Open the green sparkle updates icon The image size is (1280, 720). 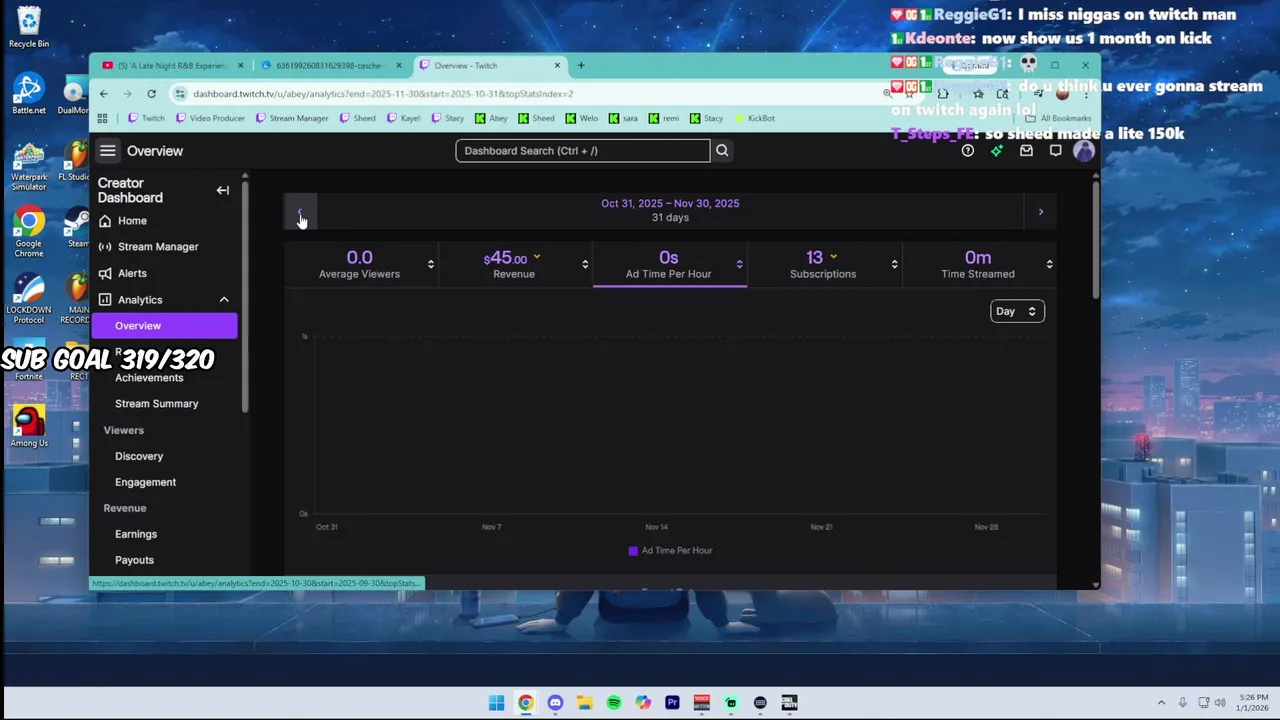pyautogui.click(x=996, y=151)
